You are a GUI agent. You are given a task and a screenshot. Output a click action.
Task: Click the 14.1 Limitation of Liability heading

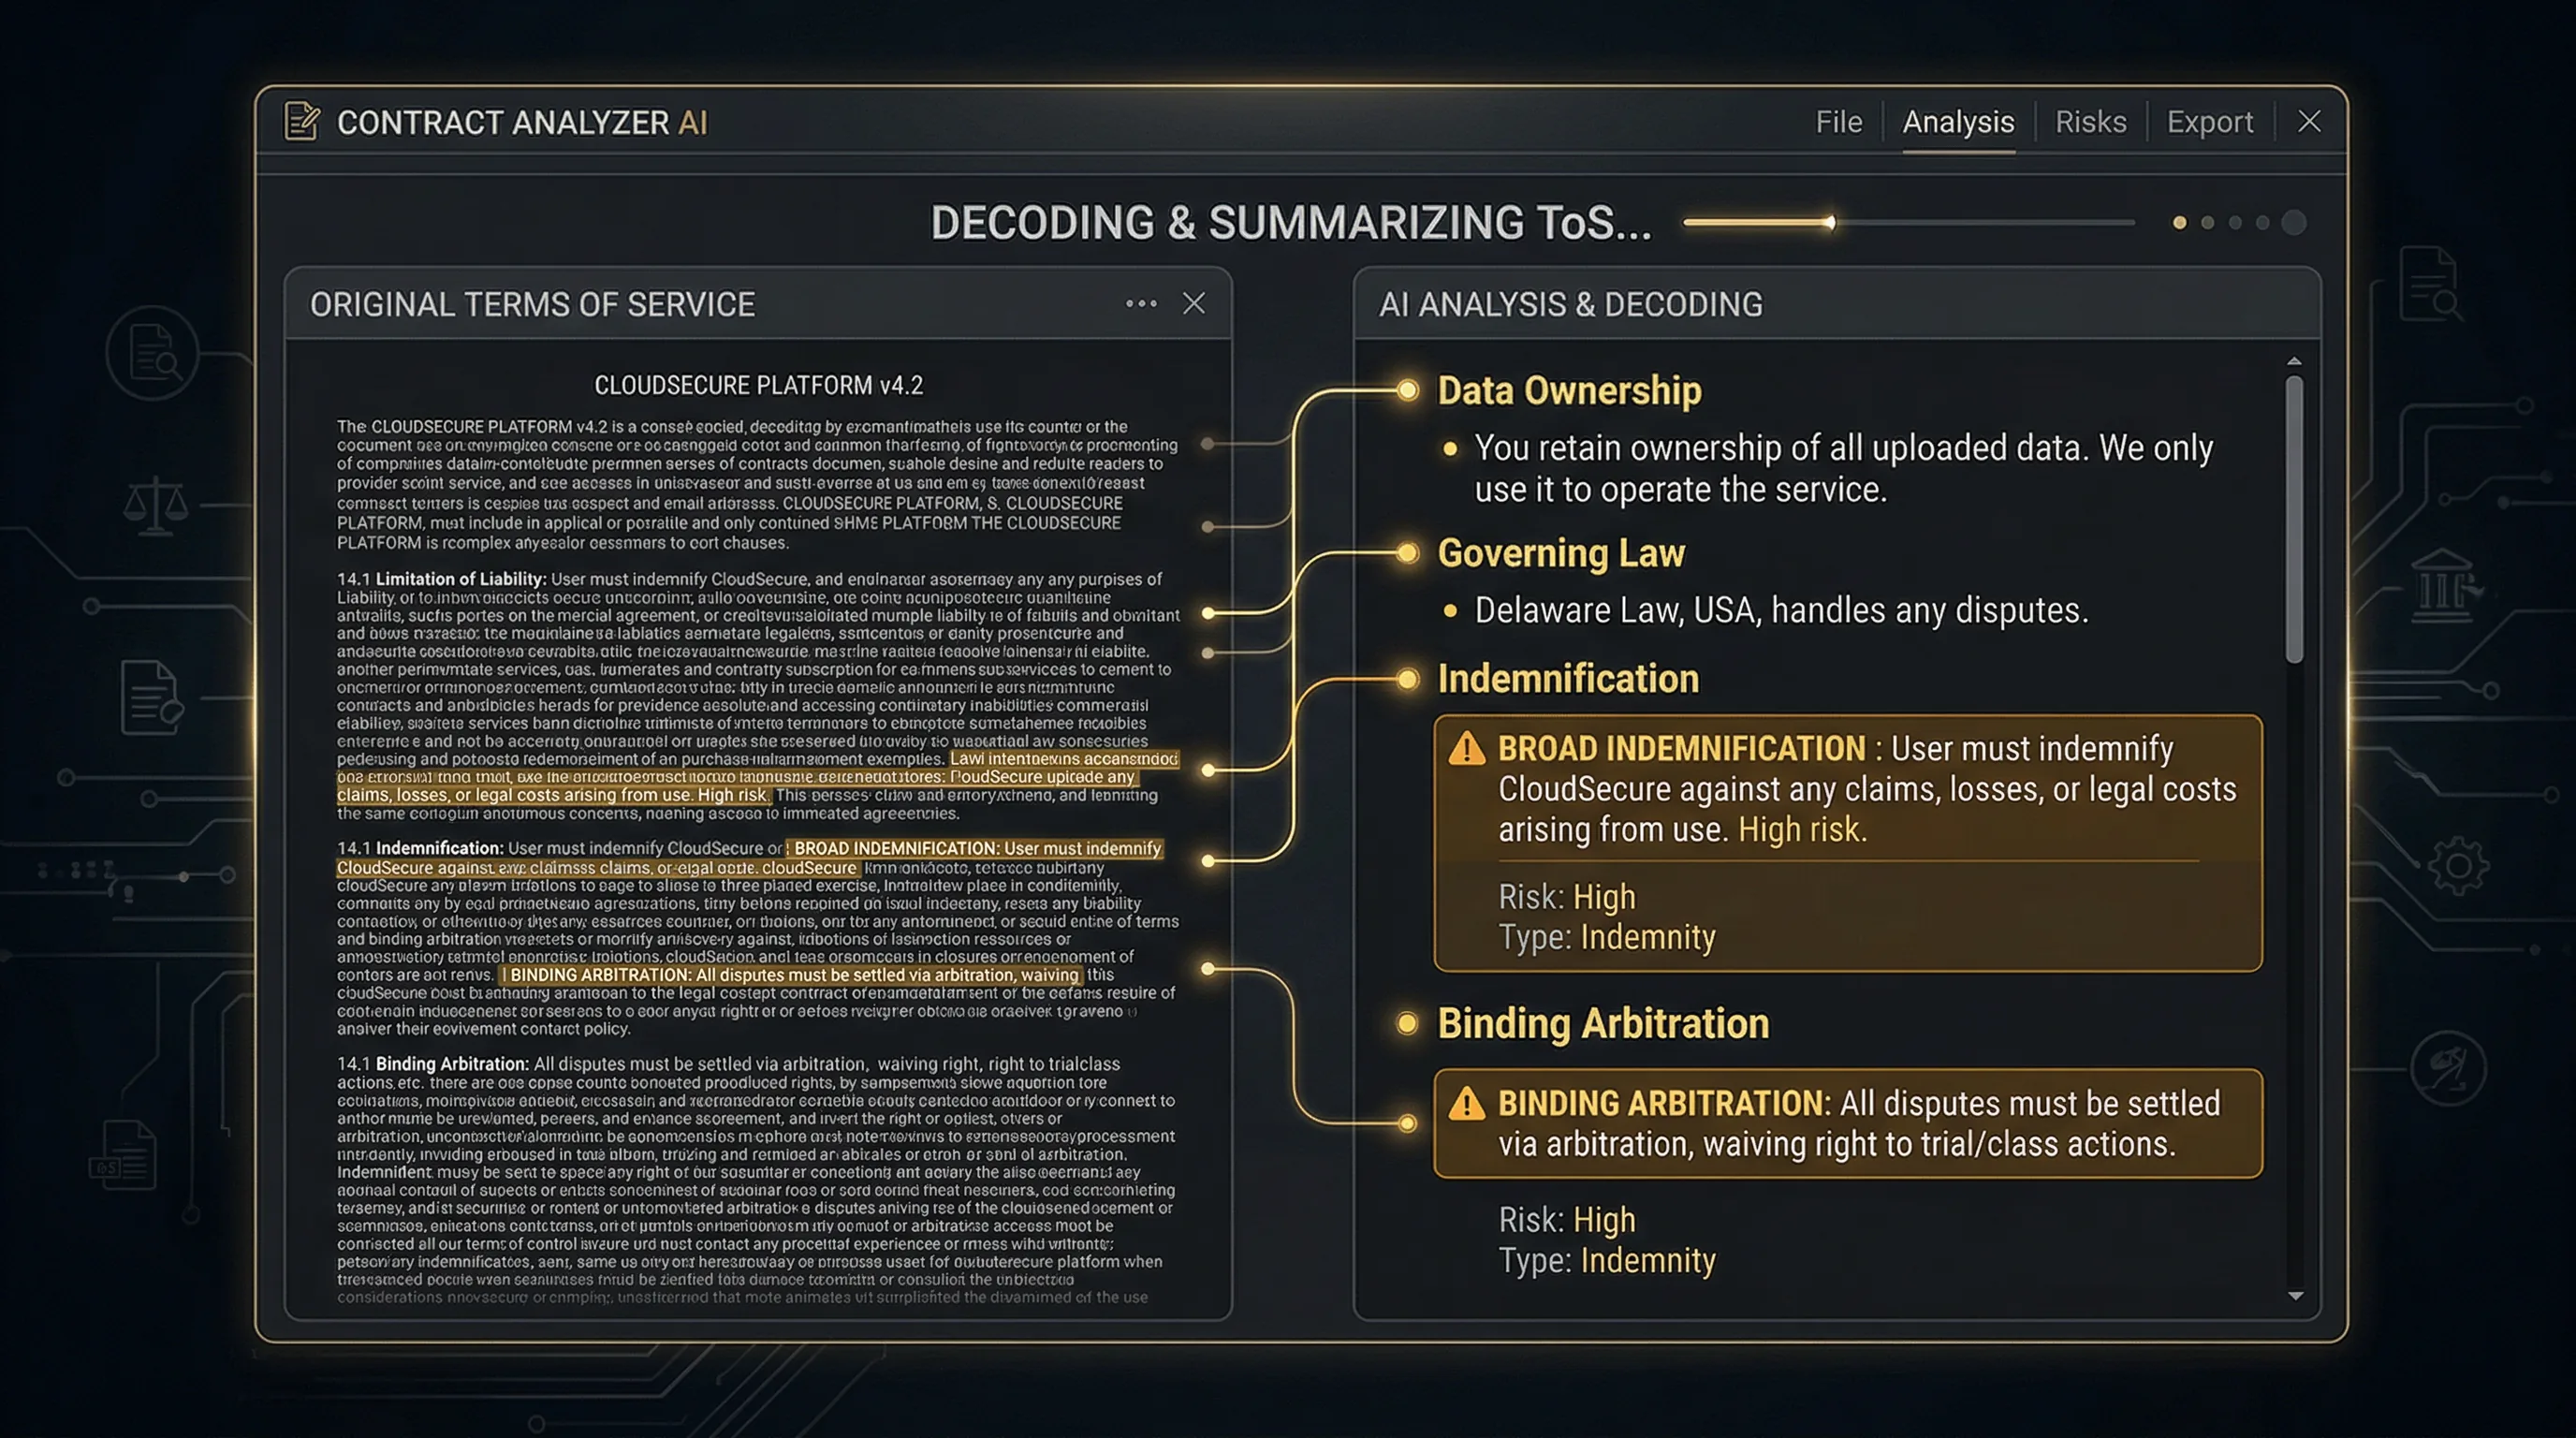[441, 579]
